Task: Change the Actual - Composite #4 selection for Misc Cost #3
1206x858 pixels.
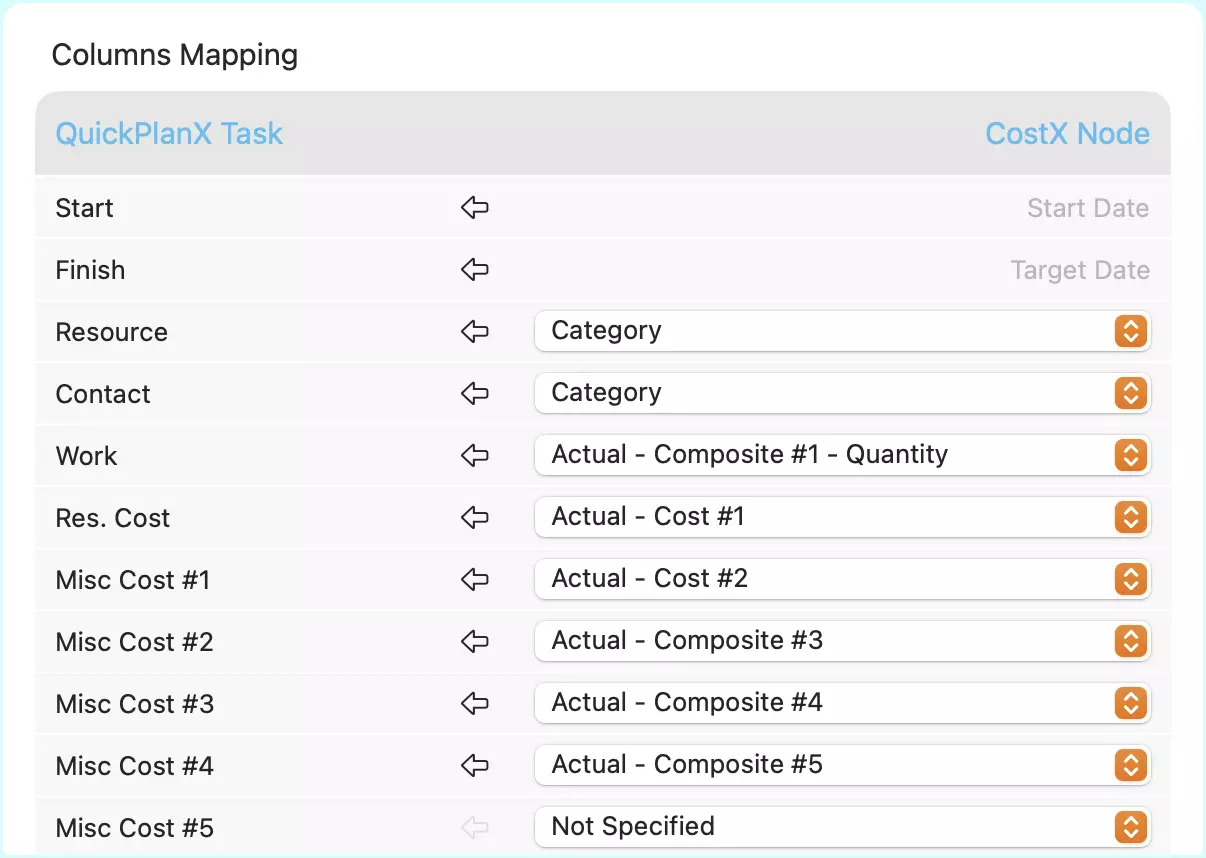Action: 843,704
